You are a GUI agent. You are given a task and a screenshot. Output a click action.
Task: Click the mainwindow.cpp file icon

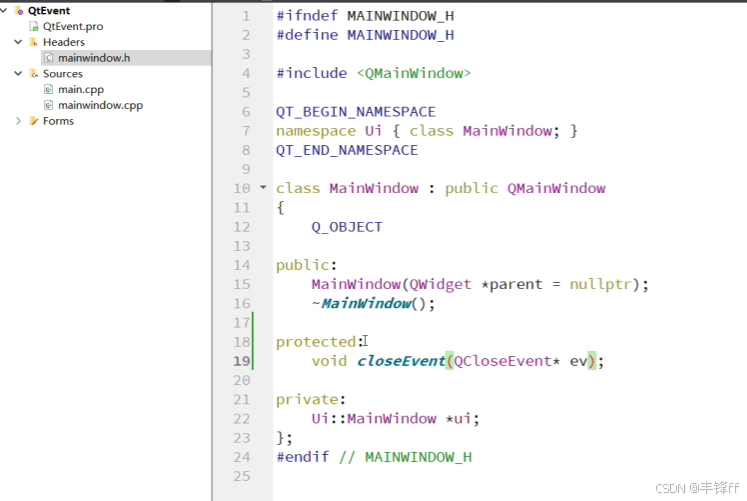[49, 105]
